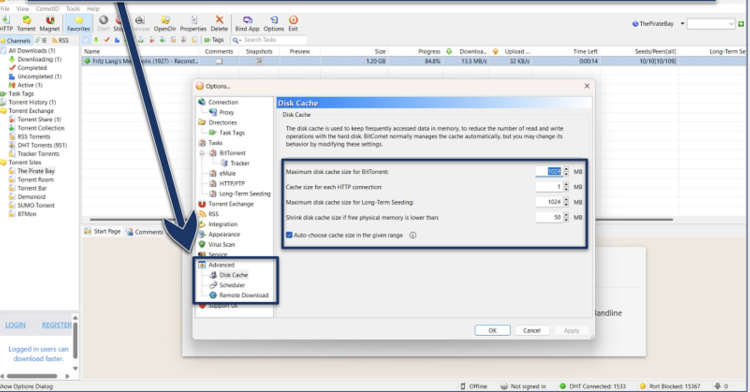
Task: Click OK in the Options dialog
Action: click(x=492, y=330)
